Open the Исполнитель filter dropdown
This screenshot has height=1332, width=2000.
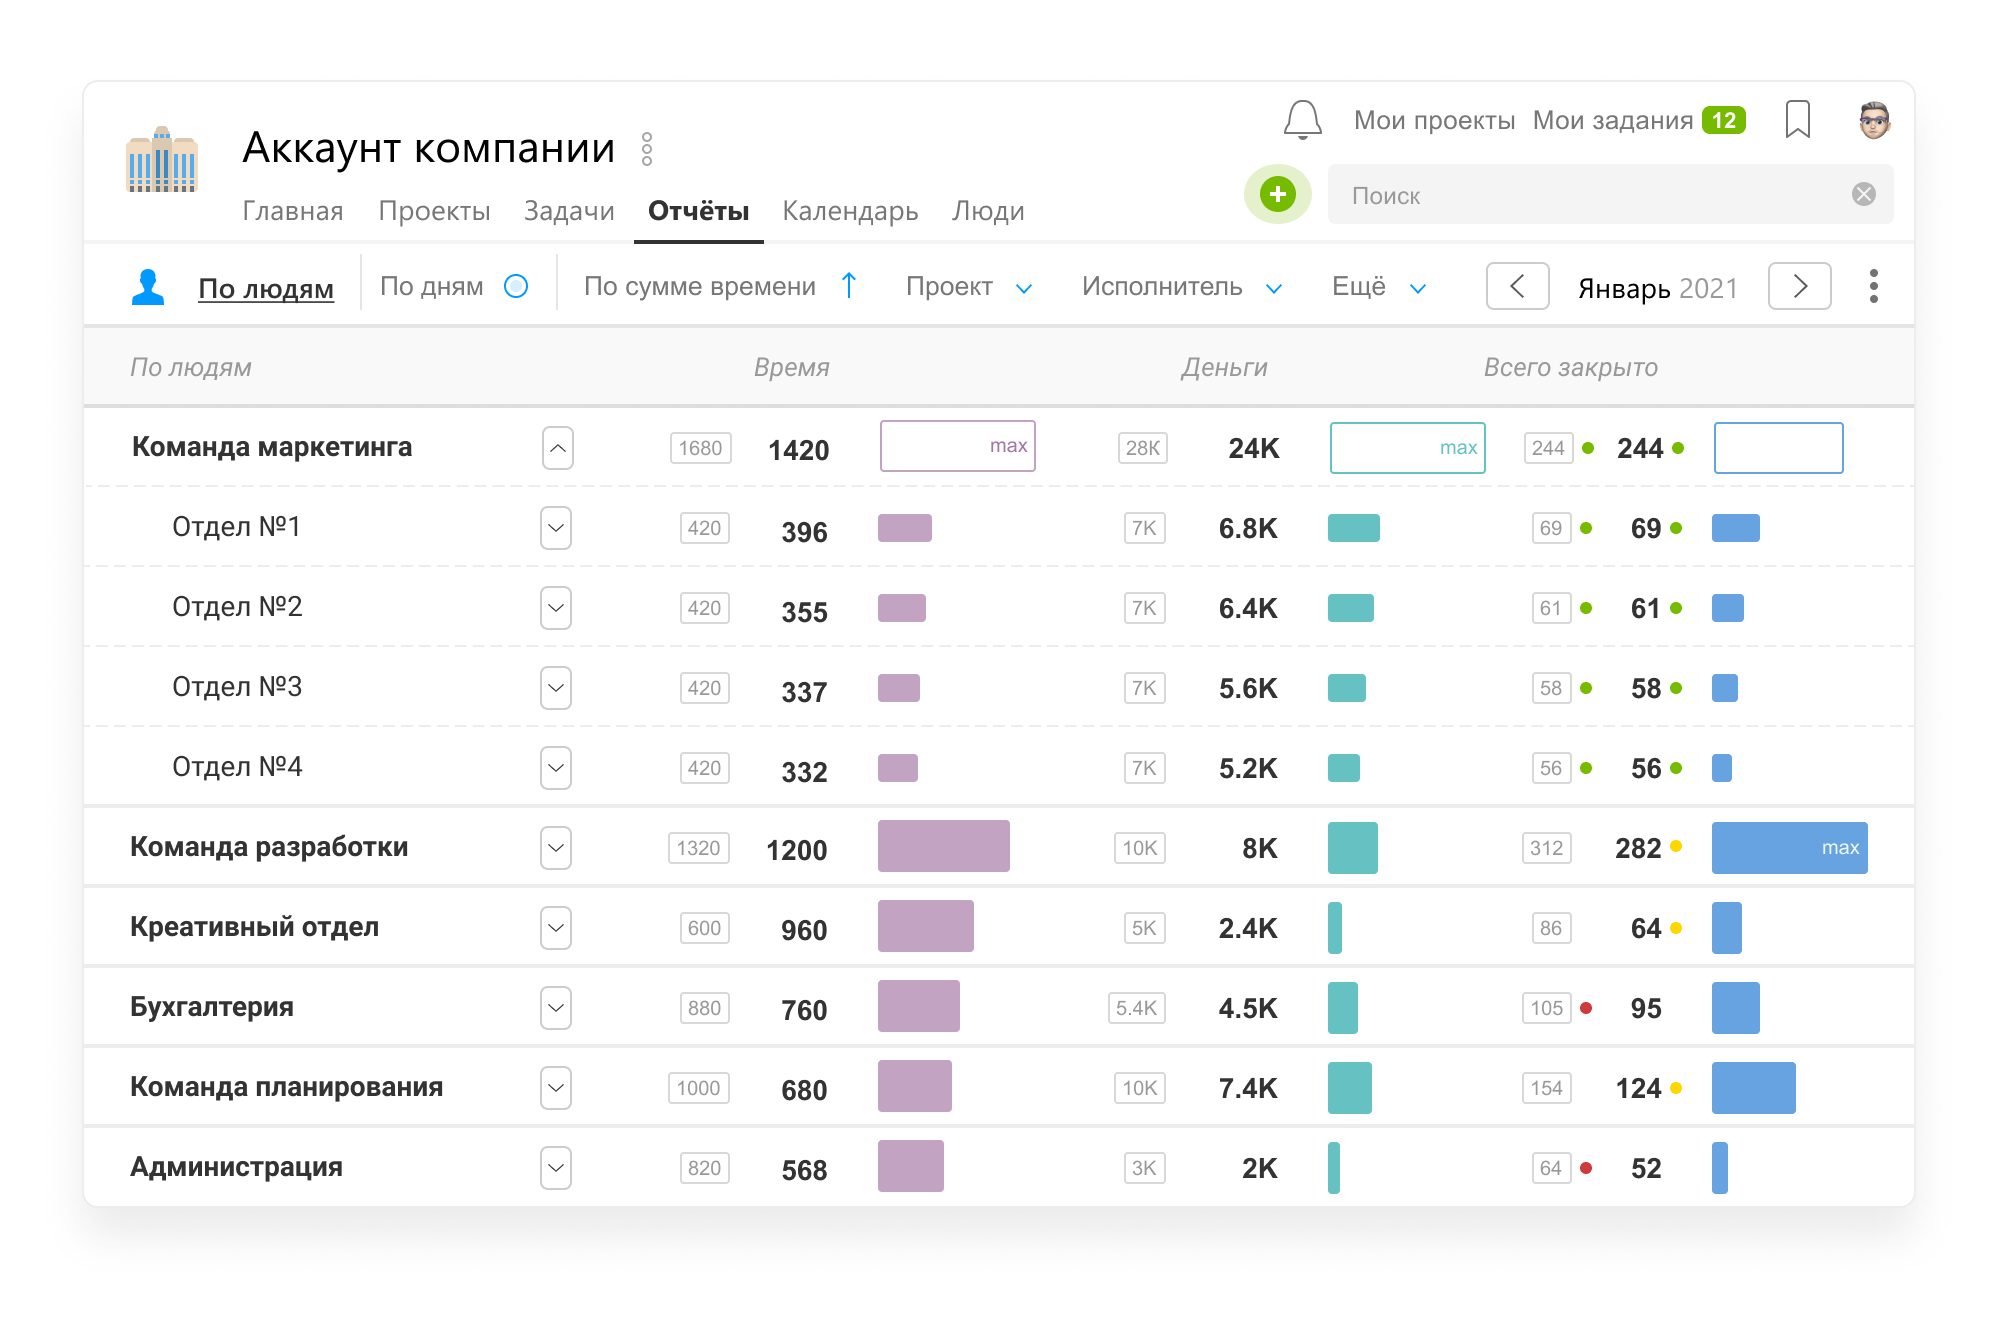tap(1181, 287)
